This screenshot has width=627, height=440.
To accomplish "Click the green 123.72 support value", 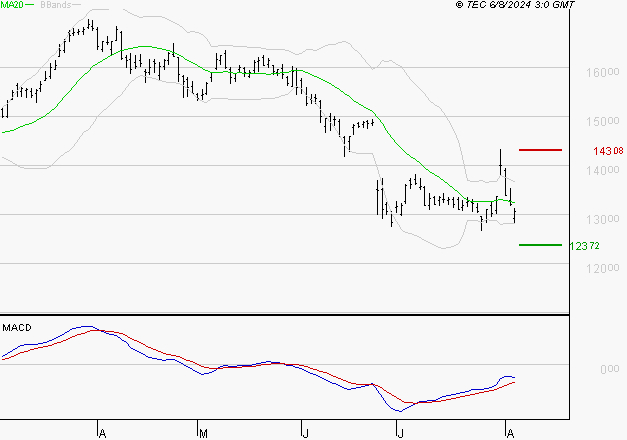I will coord(584,246).
